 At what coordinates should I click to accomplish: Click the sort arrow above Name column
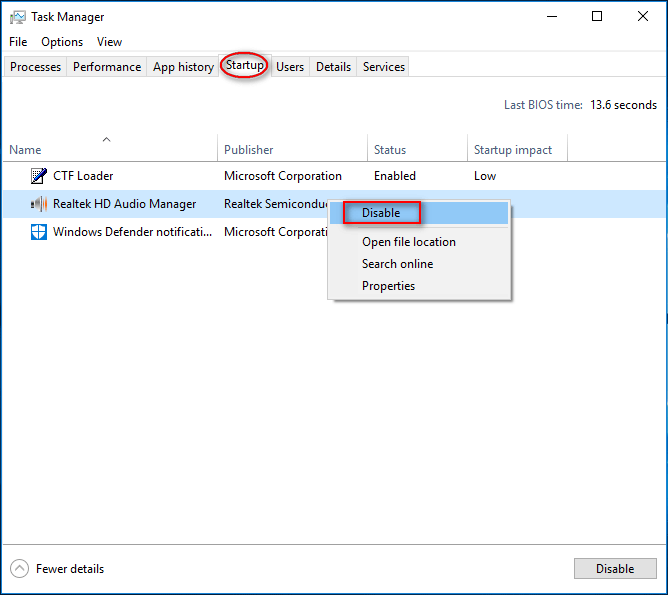[x=107, y=139]
